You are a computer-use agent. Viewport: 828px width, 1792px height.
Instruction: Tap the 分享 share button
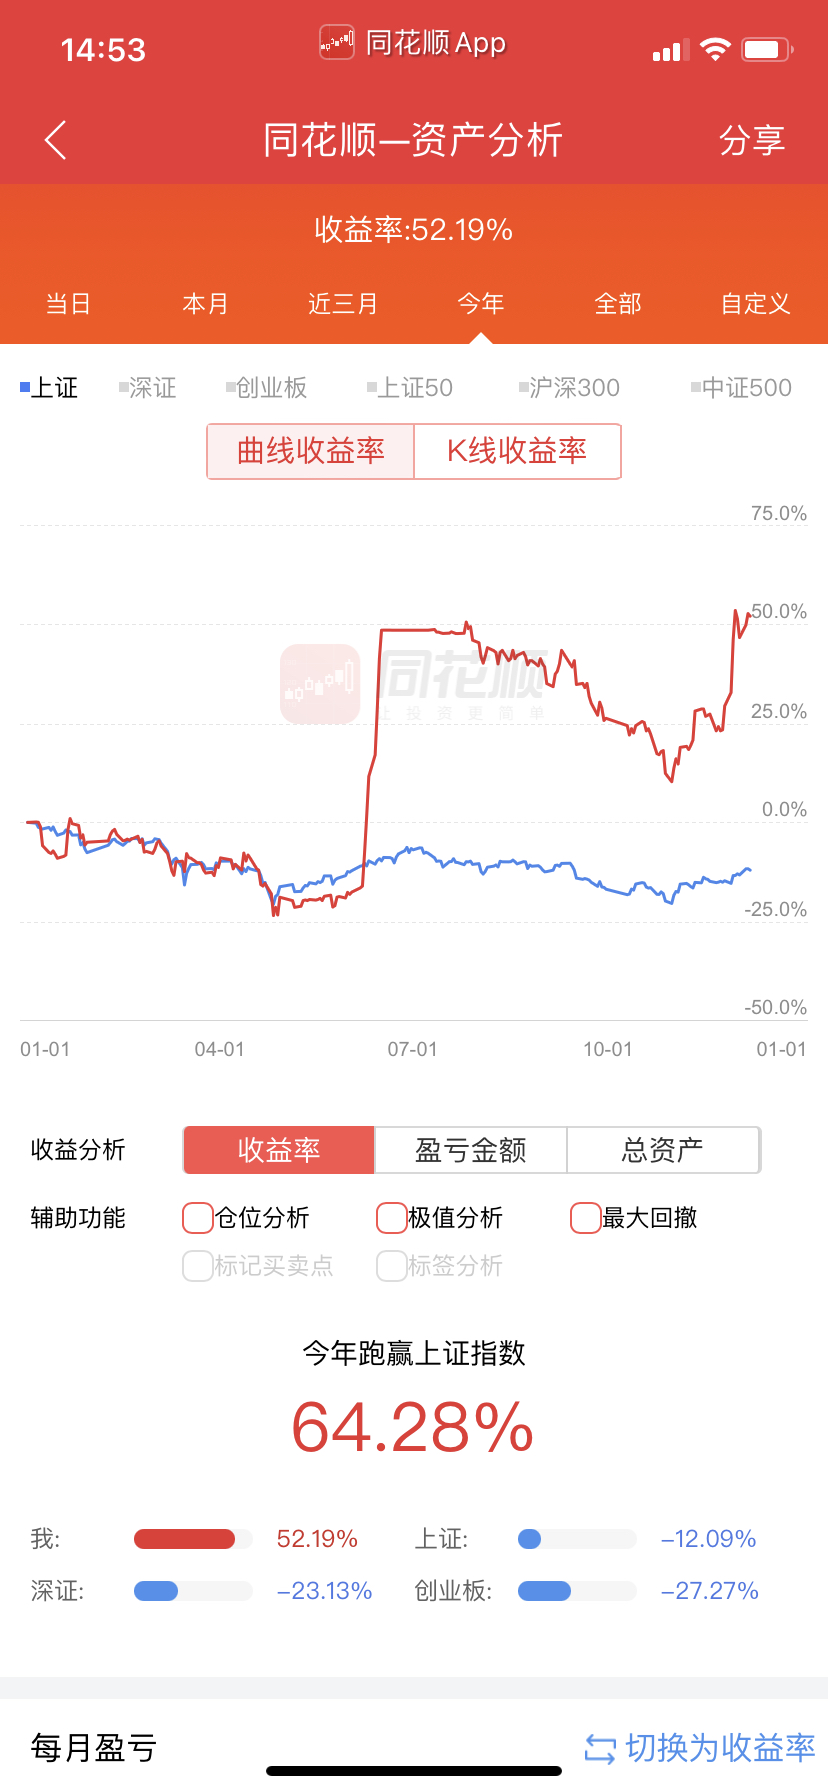tap(752, 140)
